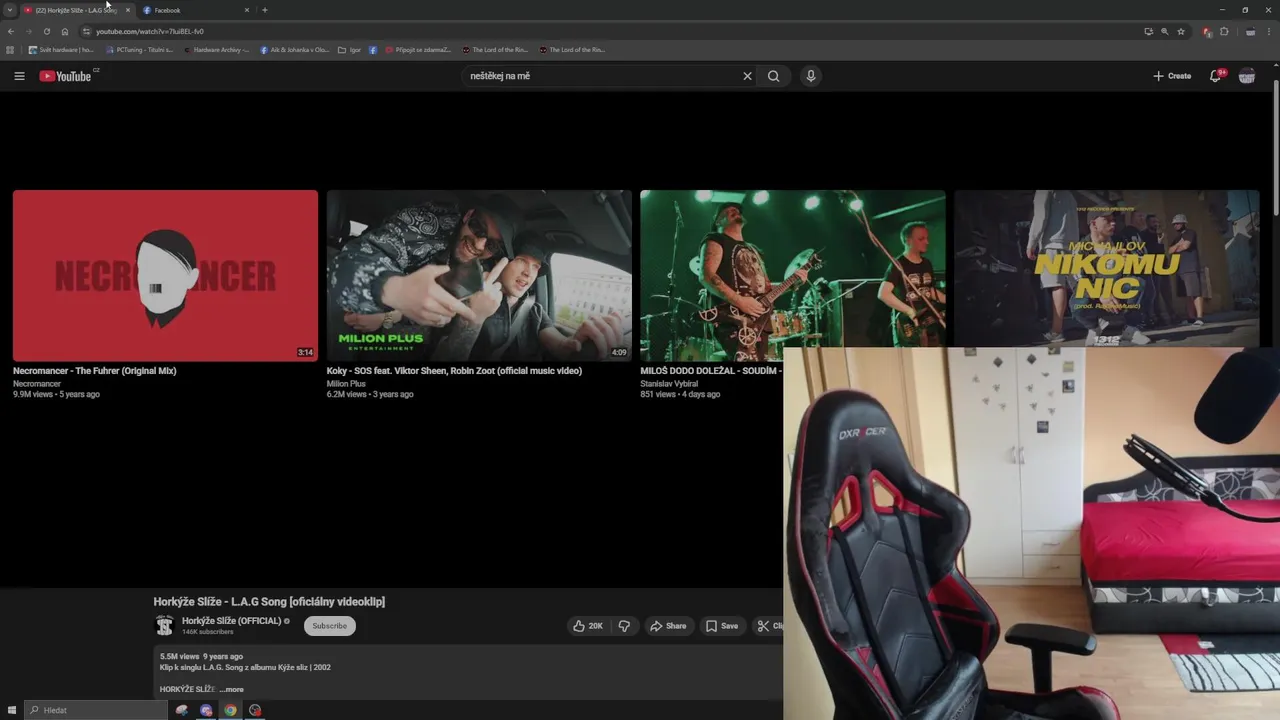The height and width of the screenshot is (720, 1280).
Task: Click the address bar URL
Action: (150, 31)
